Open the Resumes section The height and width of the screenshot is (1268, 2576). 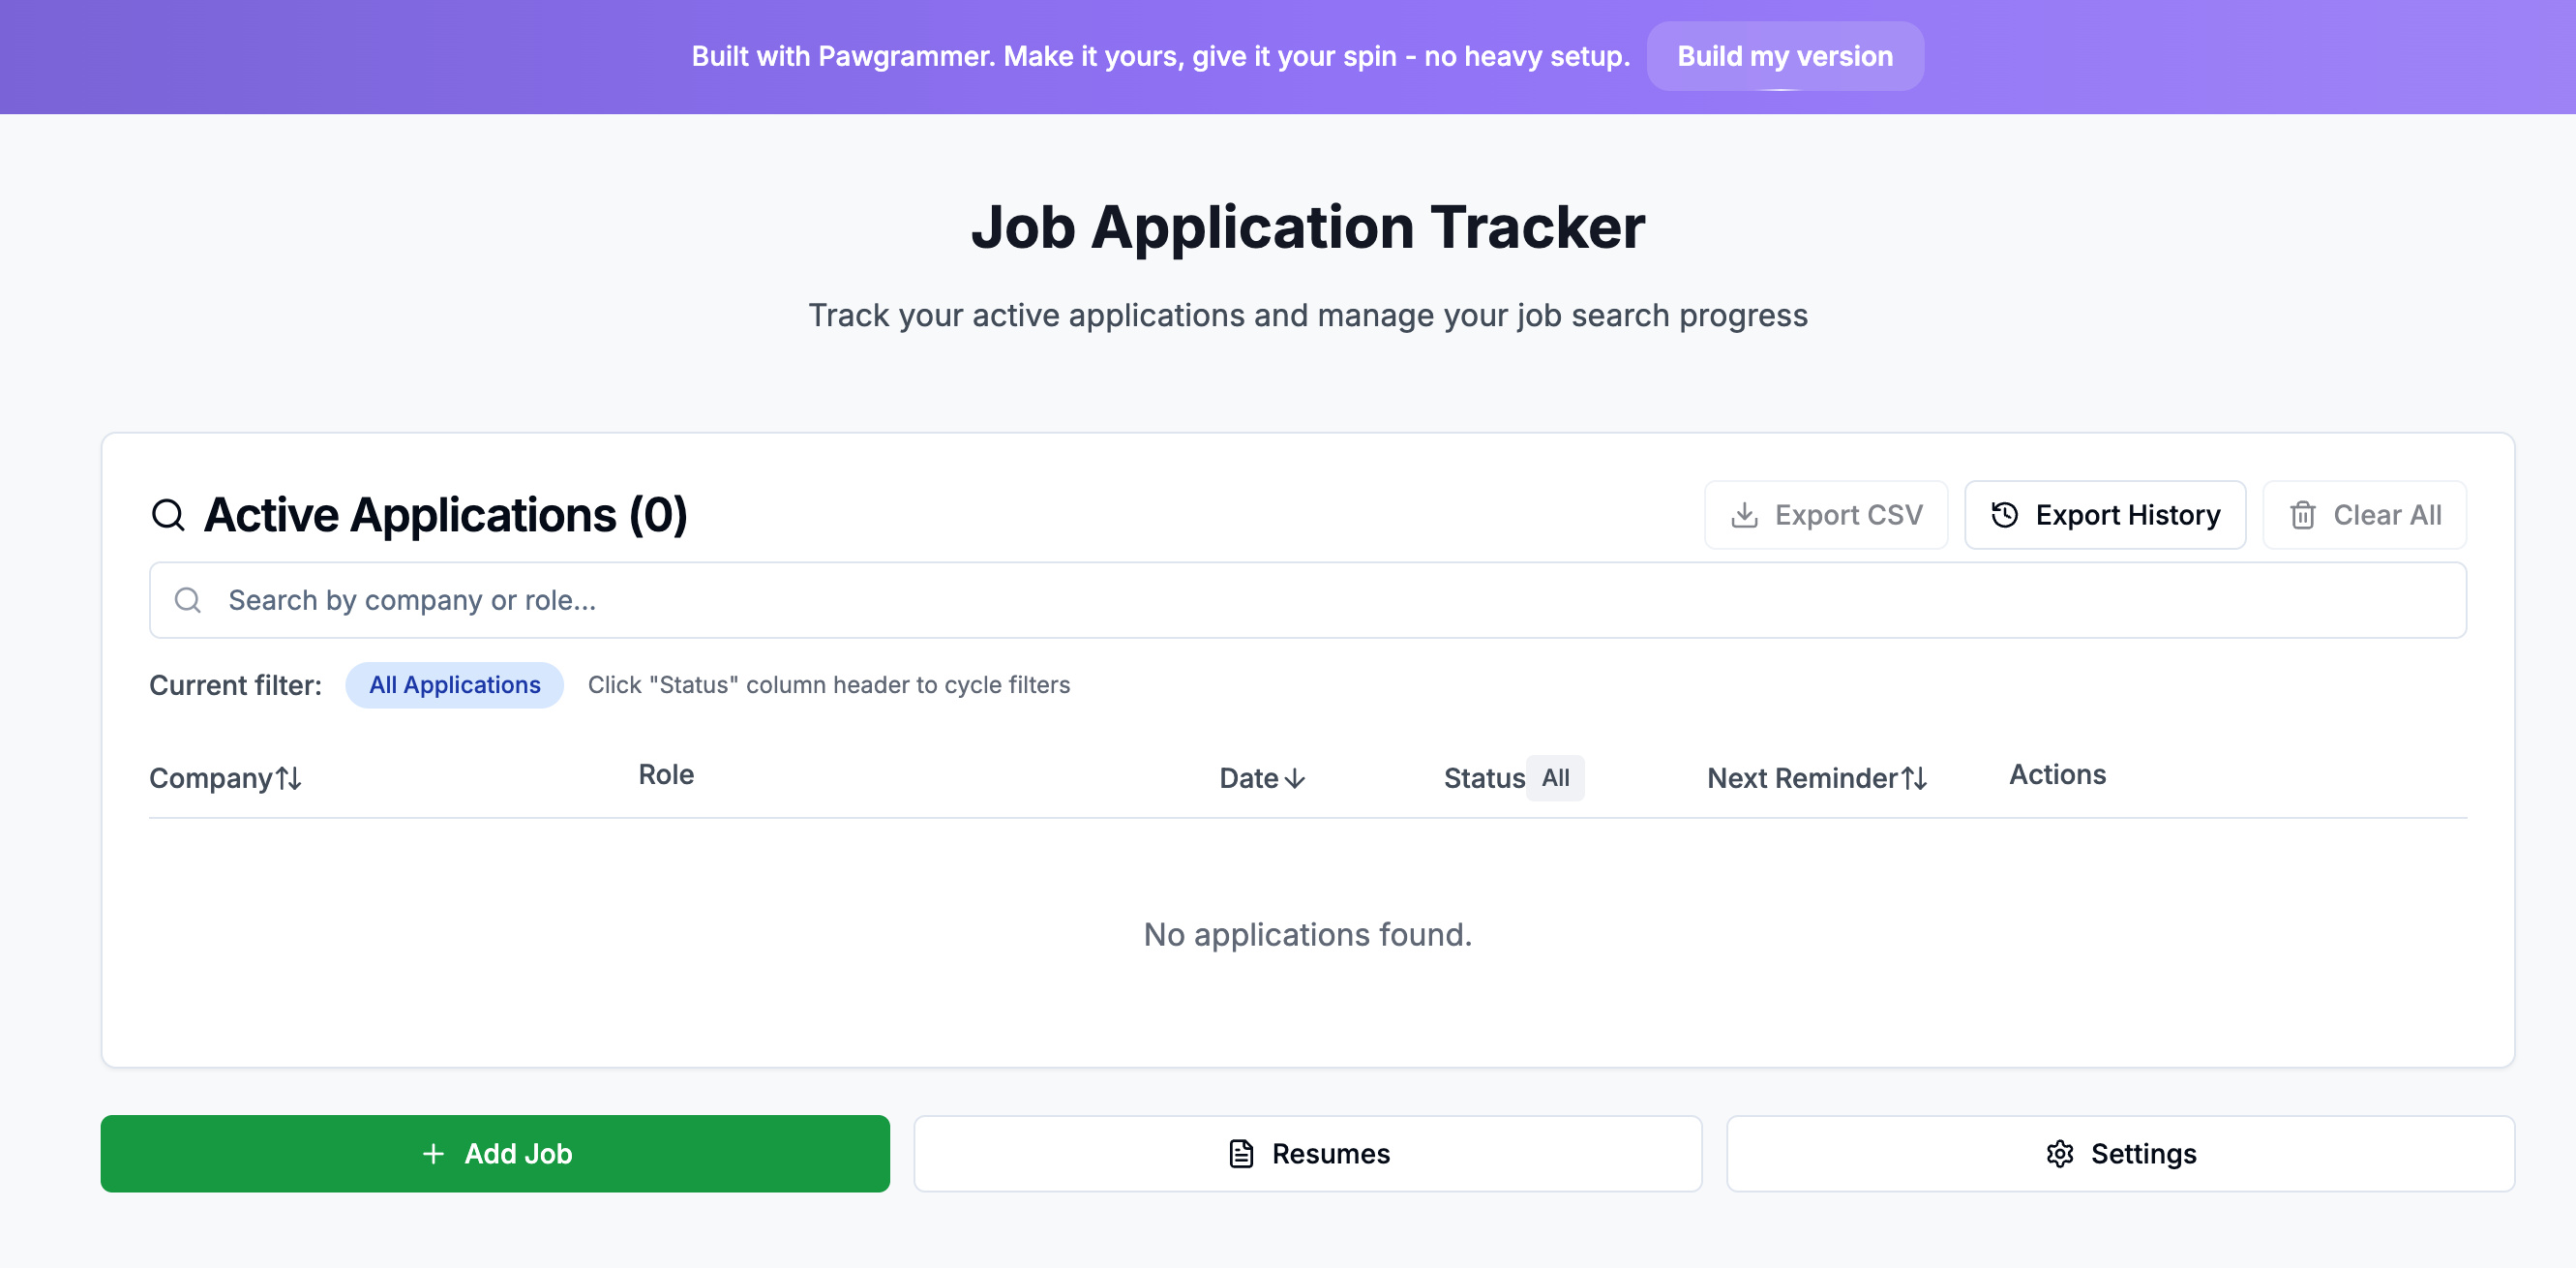[1308, 1154]
